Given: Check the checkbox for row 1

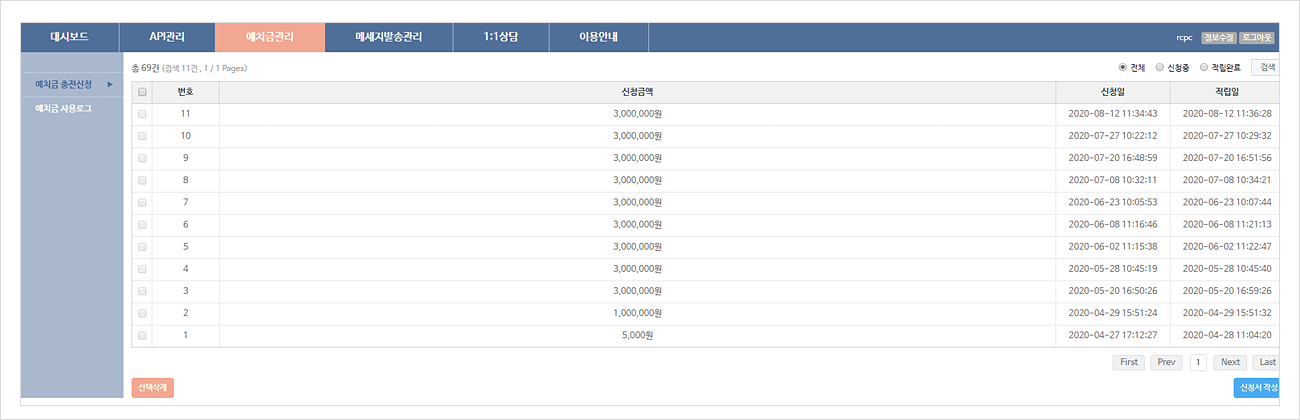Looking at the screenshot, I should (x=142, y=336).
